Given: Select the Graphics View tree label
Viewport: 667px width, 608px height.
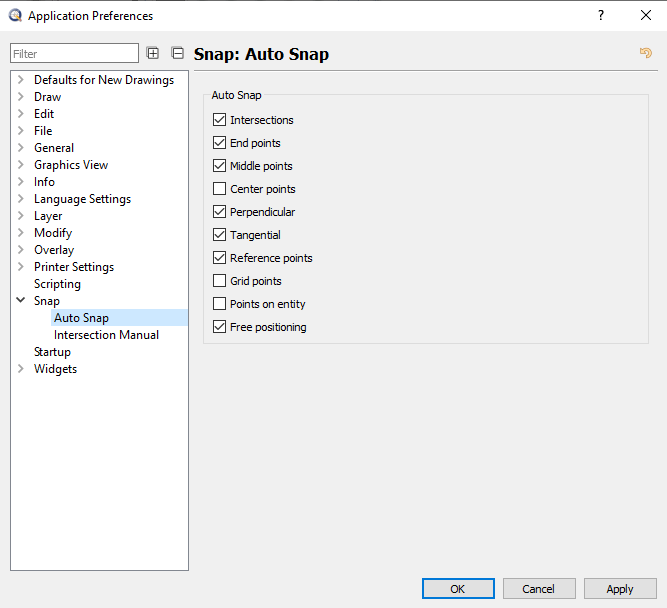Looking at the screenshot, I should click(71, 165).
